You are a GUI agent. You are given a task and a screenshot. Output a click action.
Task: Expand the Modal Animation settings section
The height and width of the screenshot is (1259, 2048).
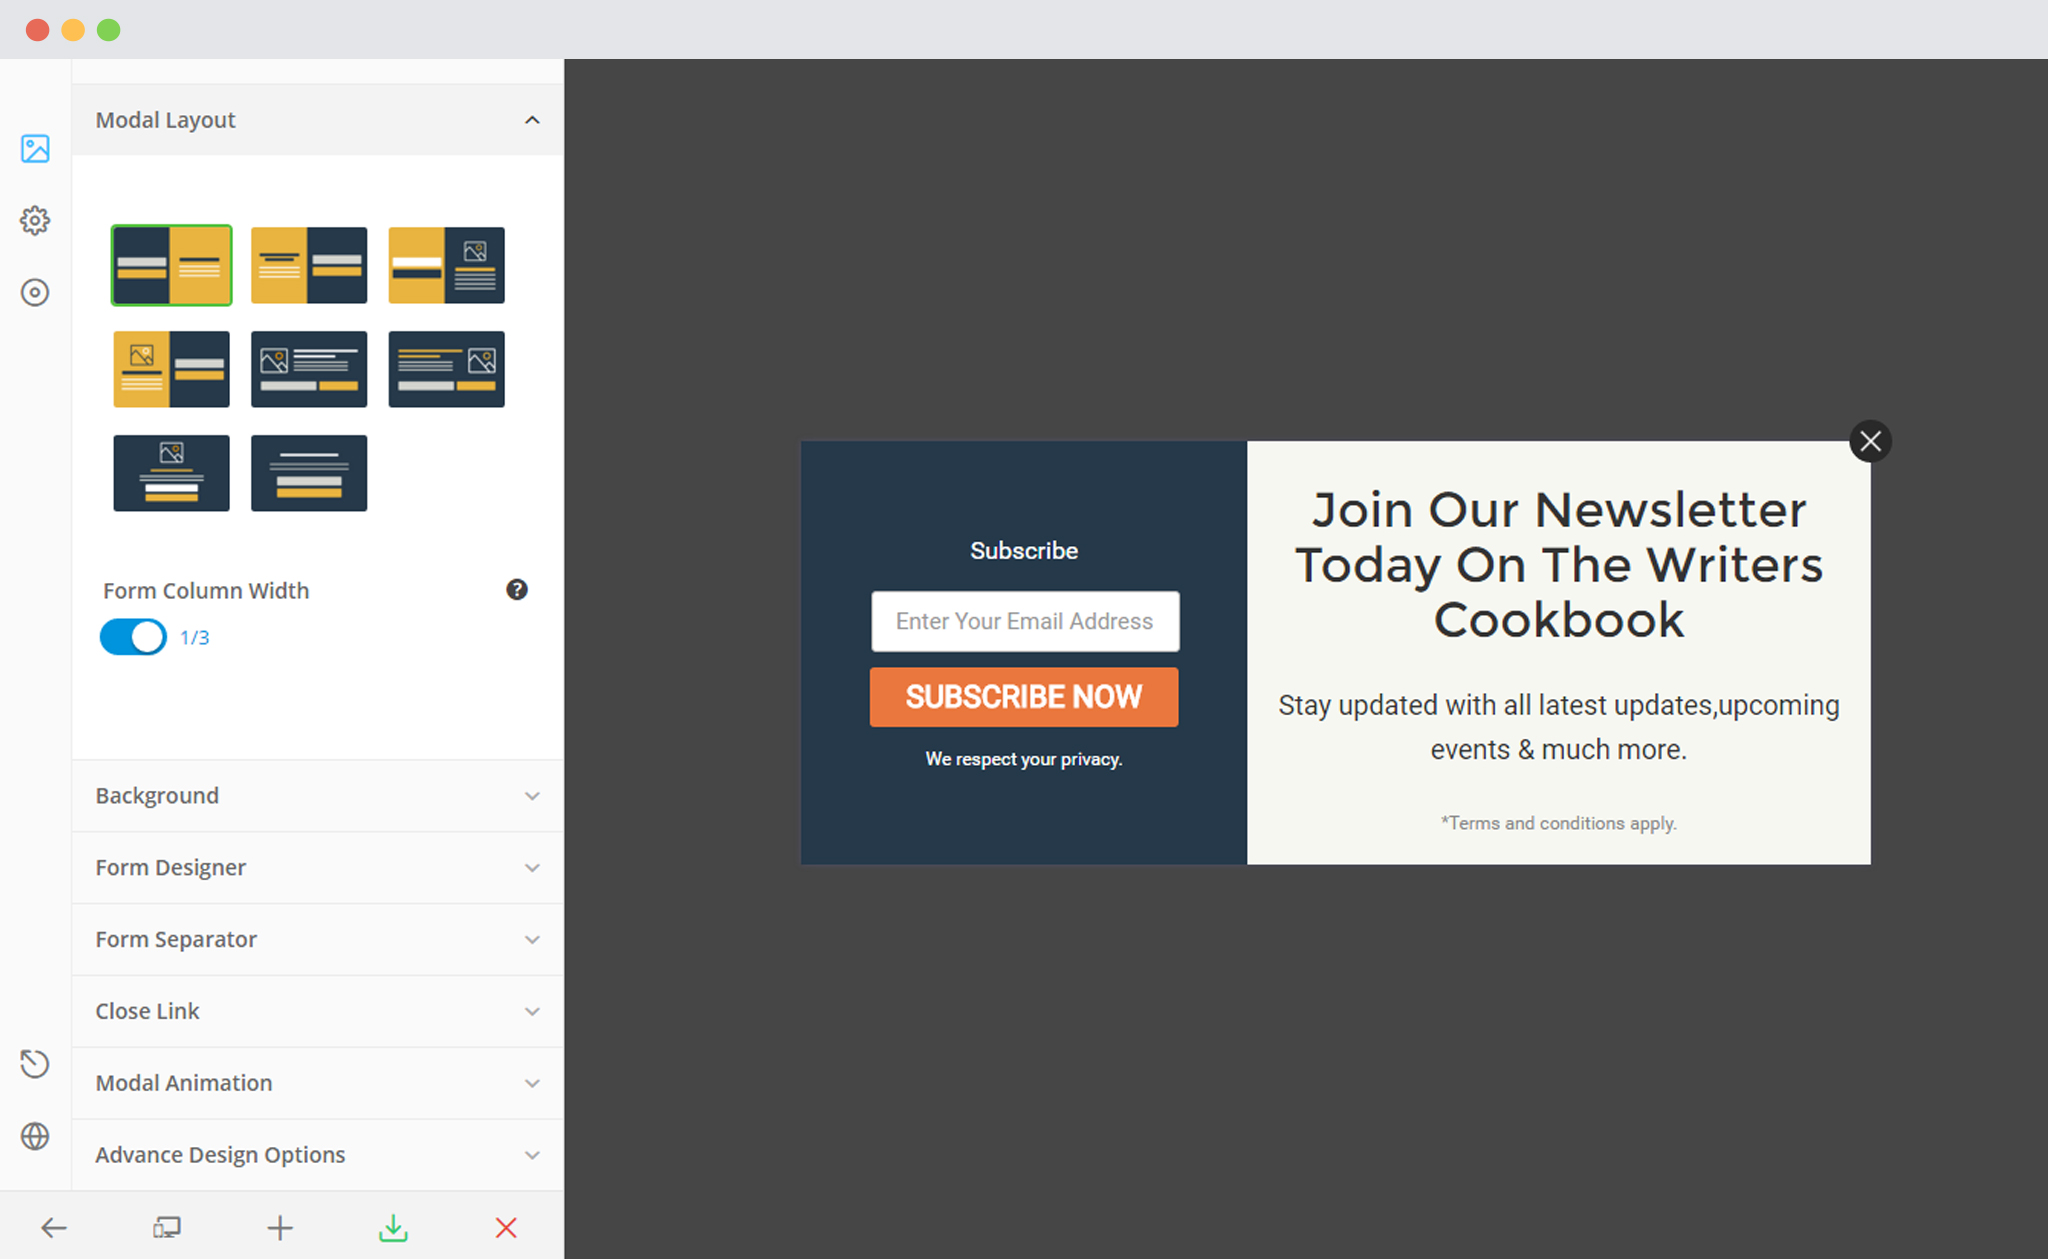(x=313, y=1082)
